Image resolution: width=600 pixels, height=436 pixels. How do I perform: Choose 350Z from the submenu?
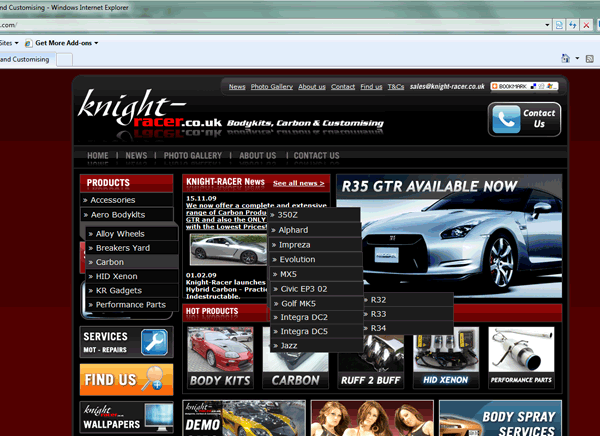tap(314, 215)
